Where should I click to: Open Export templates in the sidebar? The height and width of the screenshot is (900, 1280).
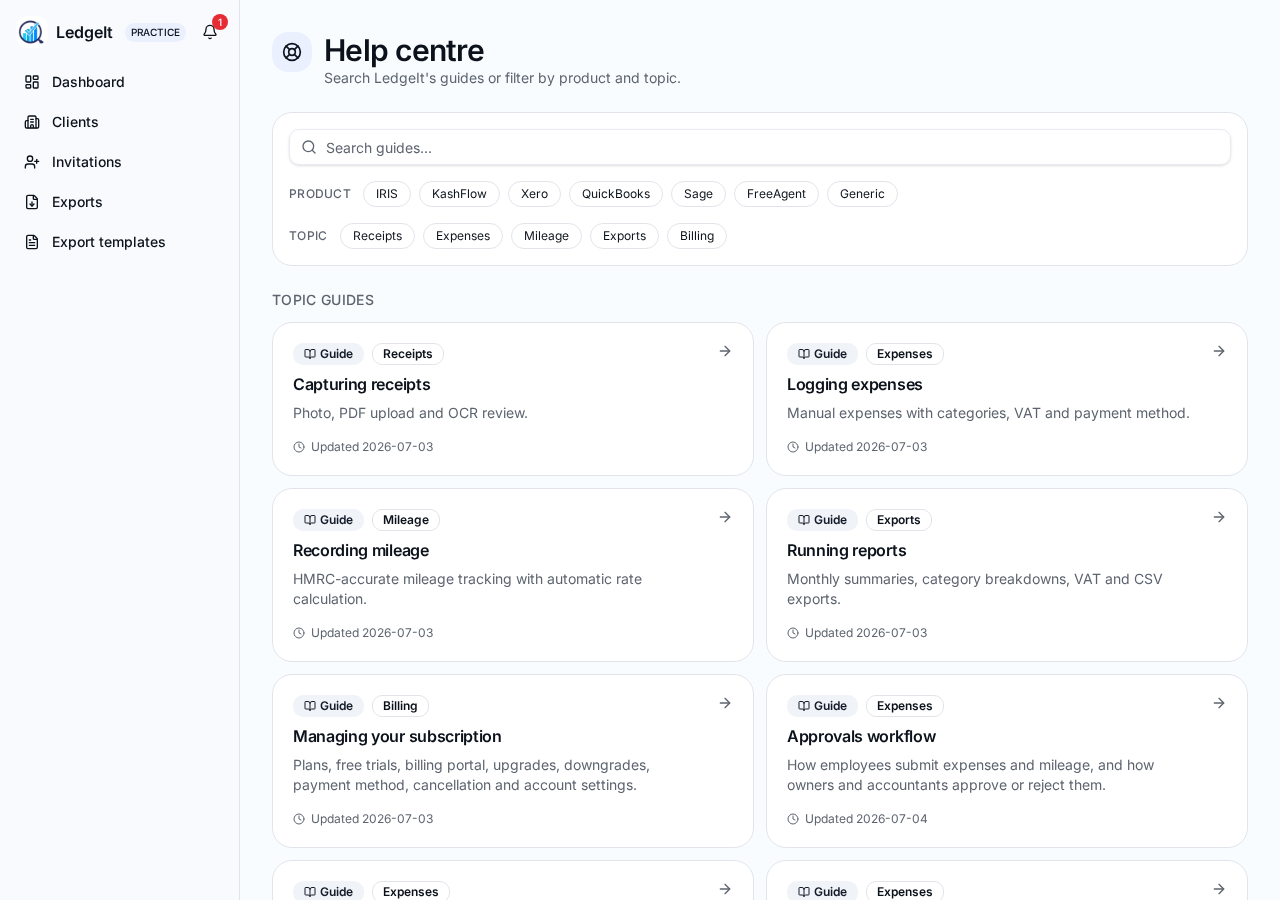(x=120, y=242)
